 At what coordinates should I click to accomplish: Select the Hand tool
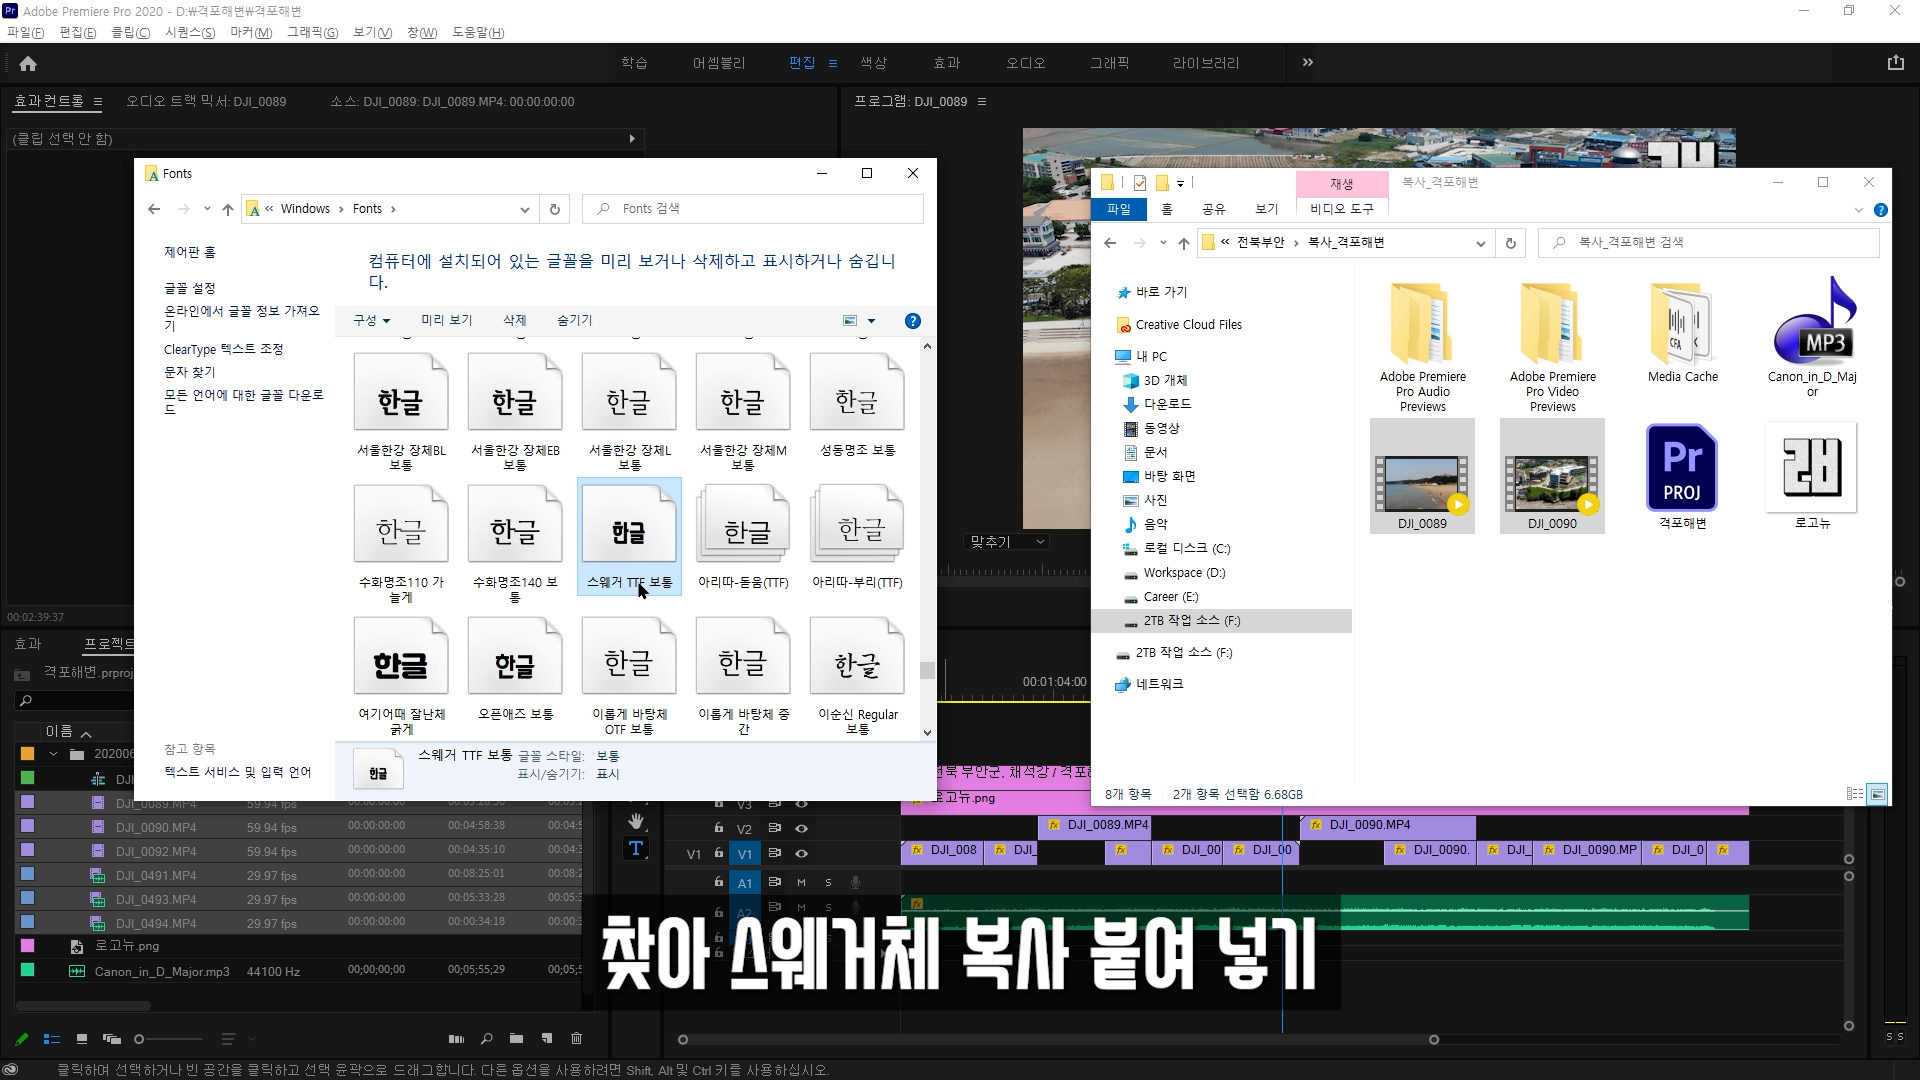pos(636,821)
